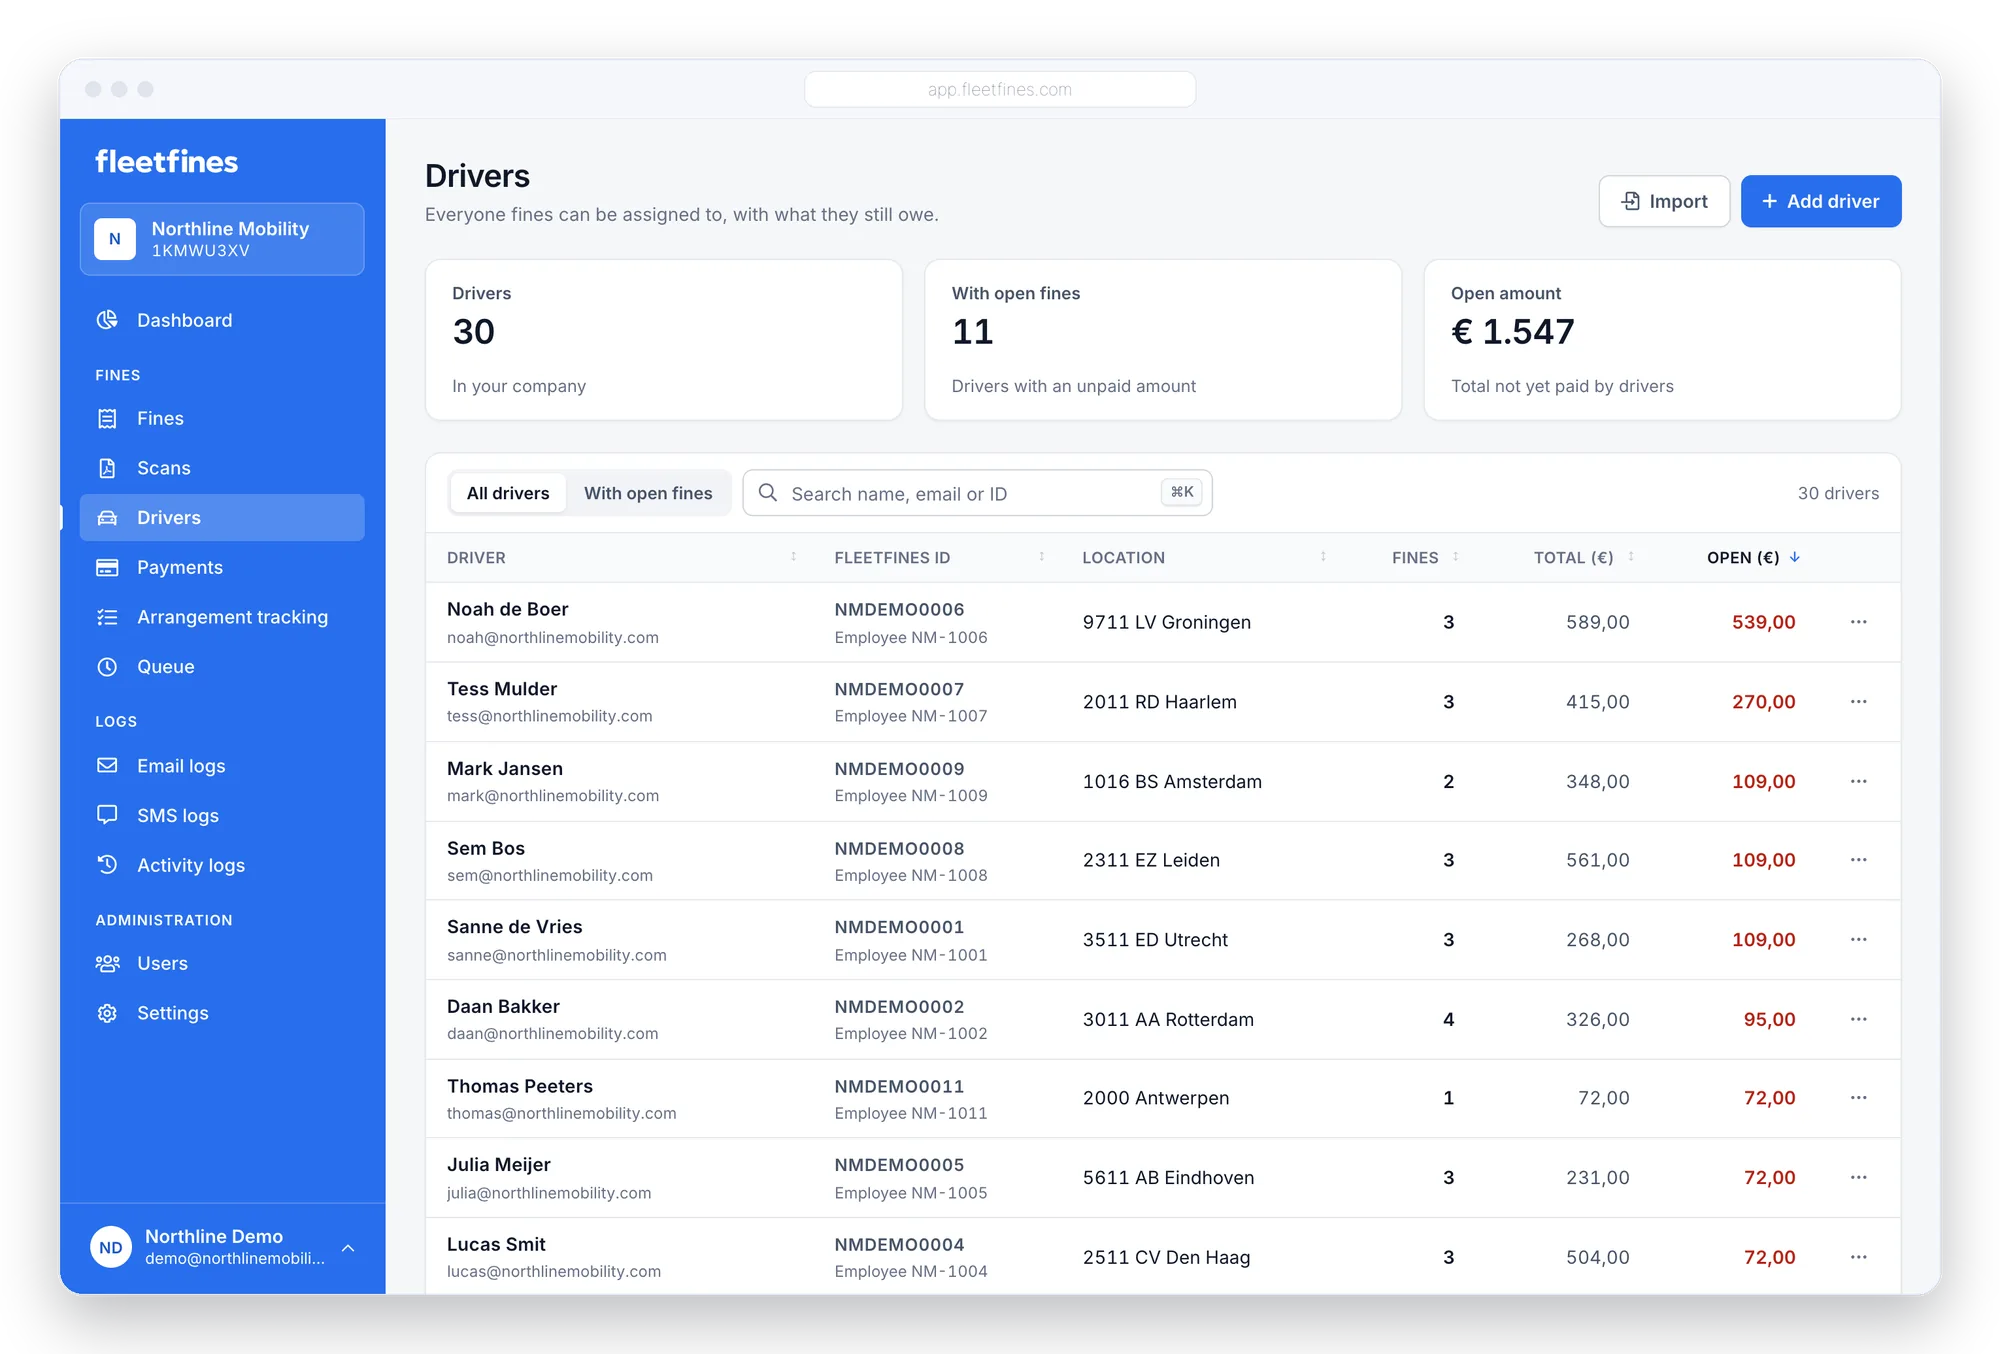Sort table by FLEETFINES ID column
The width and height of the screenshot is (2000, 1354).
[940, 557]
